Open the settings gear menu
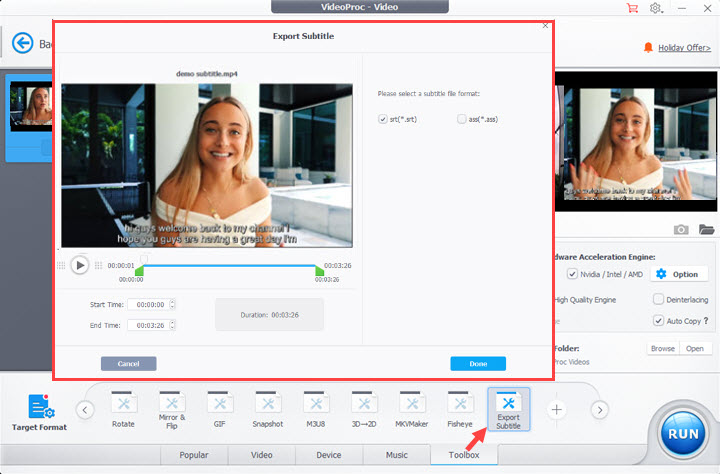Image resolution: width=720 pixels, height=474 pixels. click(656, 8)
